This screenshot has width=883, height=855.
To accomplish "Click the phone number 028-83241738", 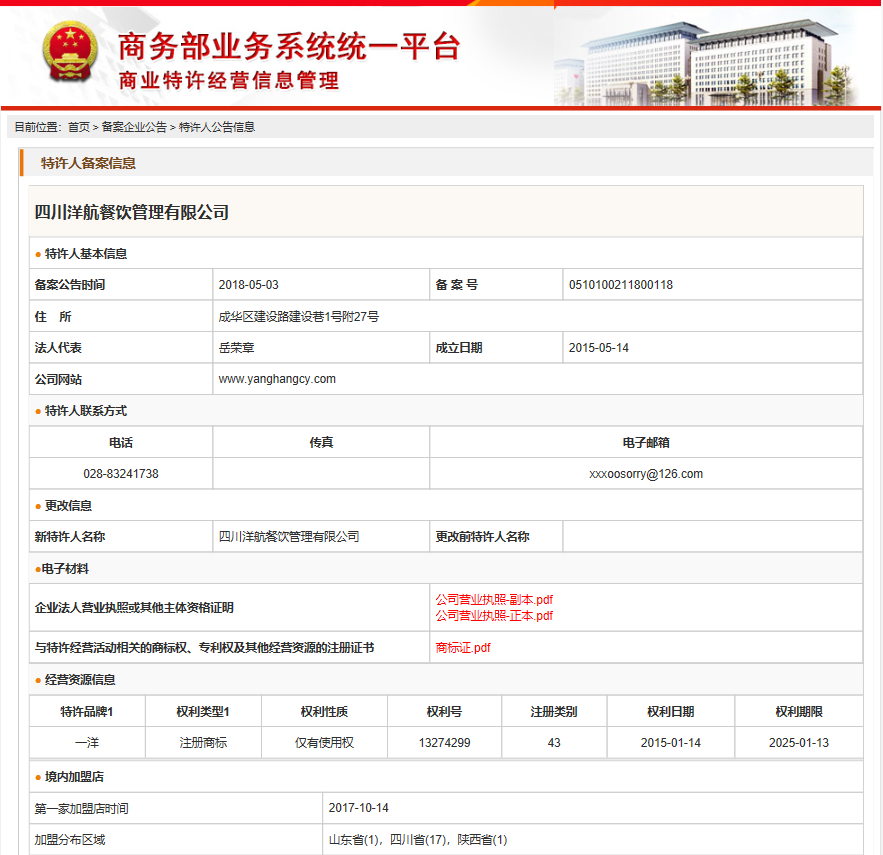I will (121, 474).
